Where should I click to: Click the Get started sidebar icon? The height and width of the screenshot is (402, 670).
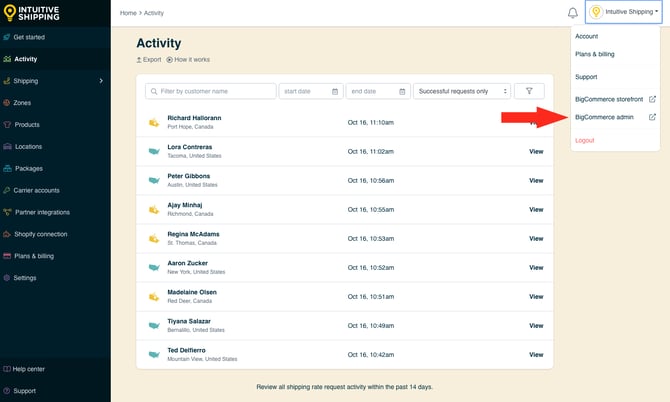point(7,37)
